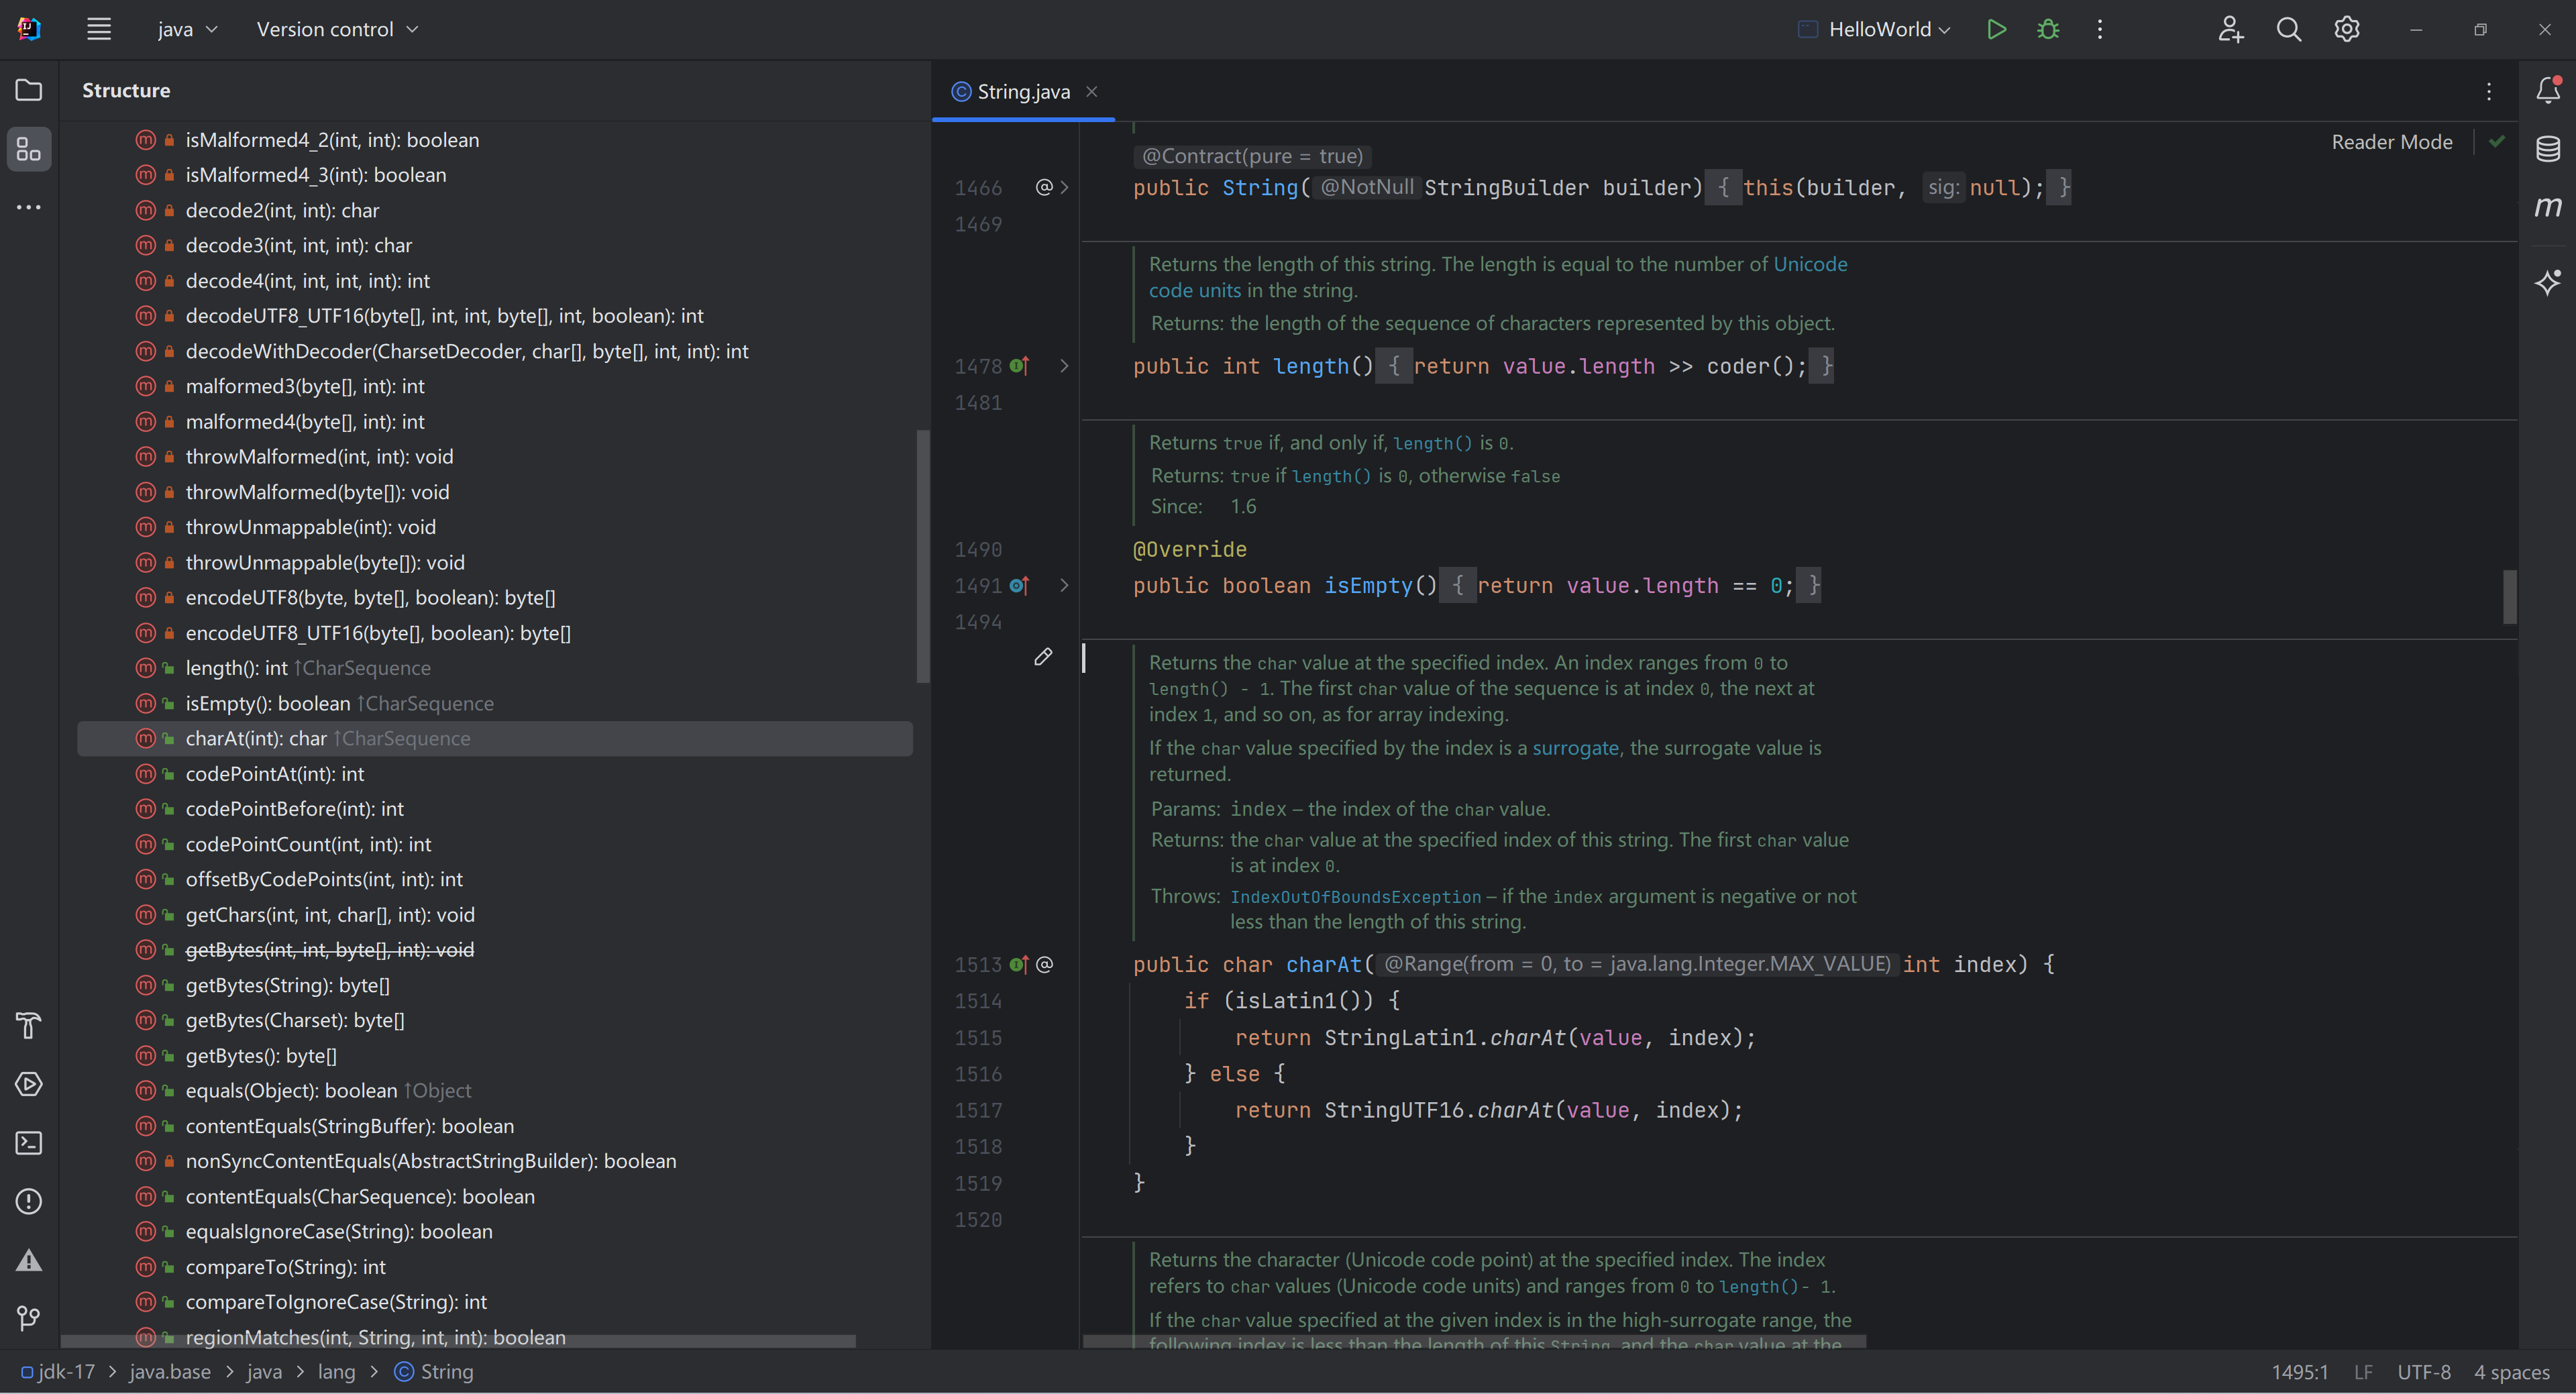Select nonSyncContentEquals(AbstractStringBuilder) in Structure

tap(494, 1161)
